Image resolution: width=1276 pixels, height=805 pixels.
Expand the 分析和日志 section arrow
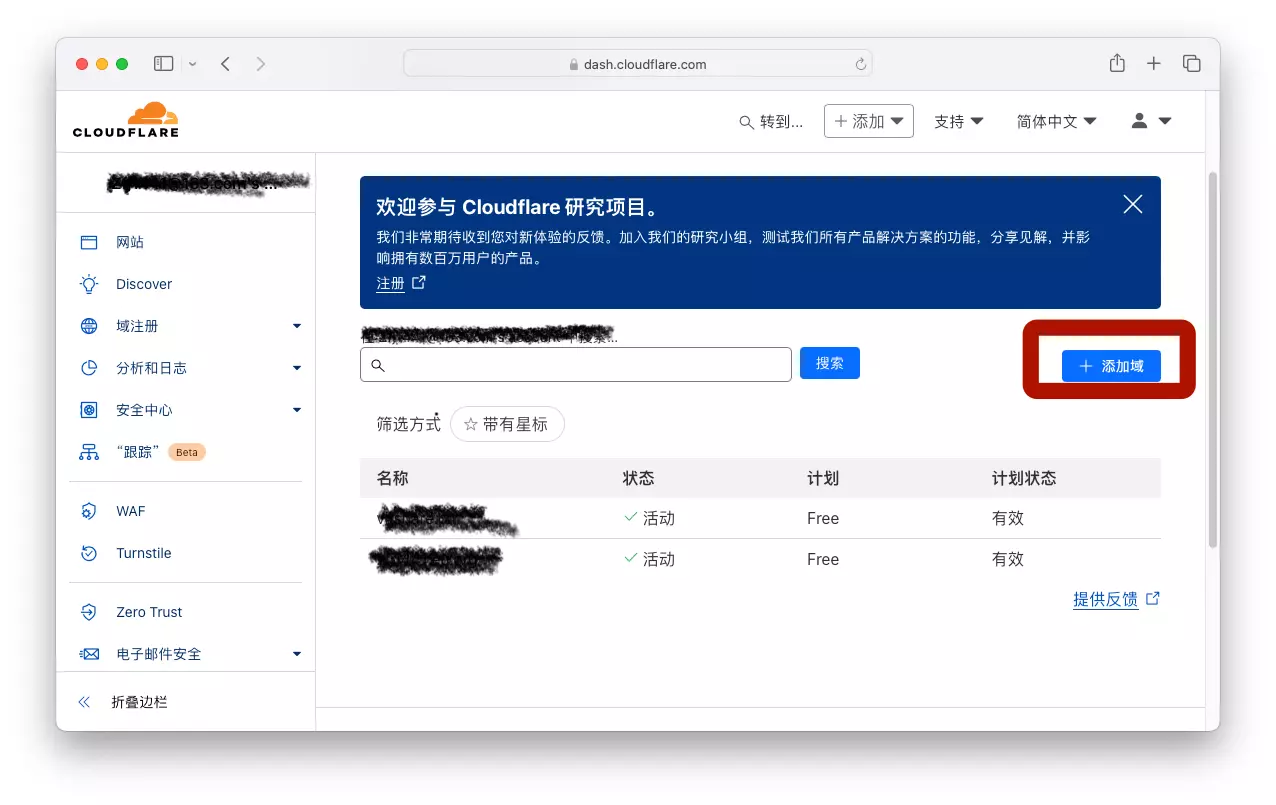297,368
